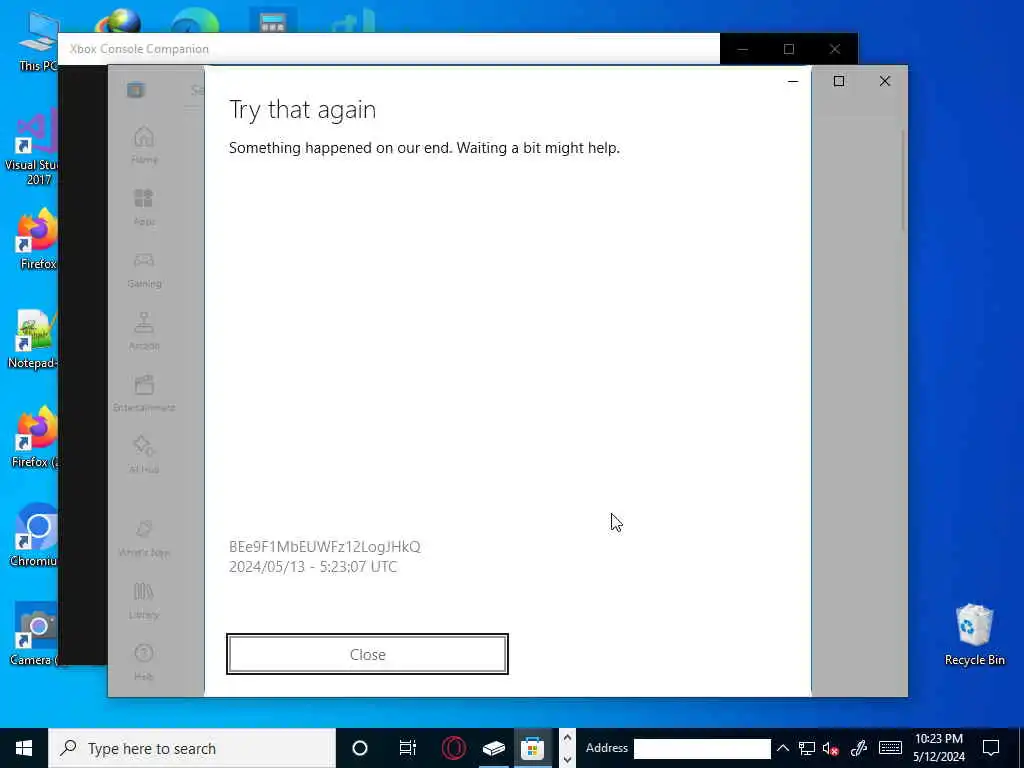
Task: Open What's New in the Store sidebar
Action: tap(144, 539)
